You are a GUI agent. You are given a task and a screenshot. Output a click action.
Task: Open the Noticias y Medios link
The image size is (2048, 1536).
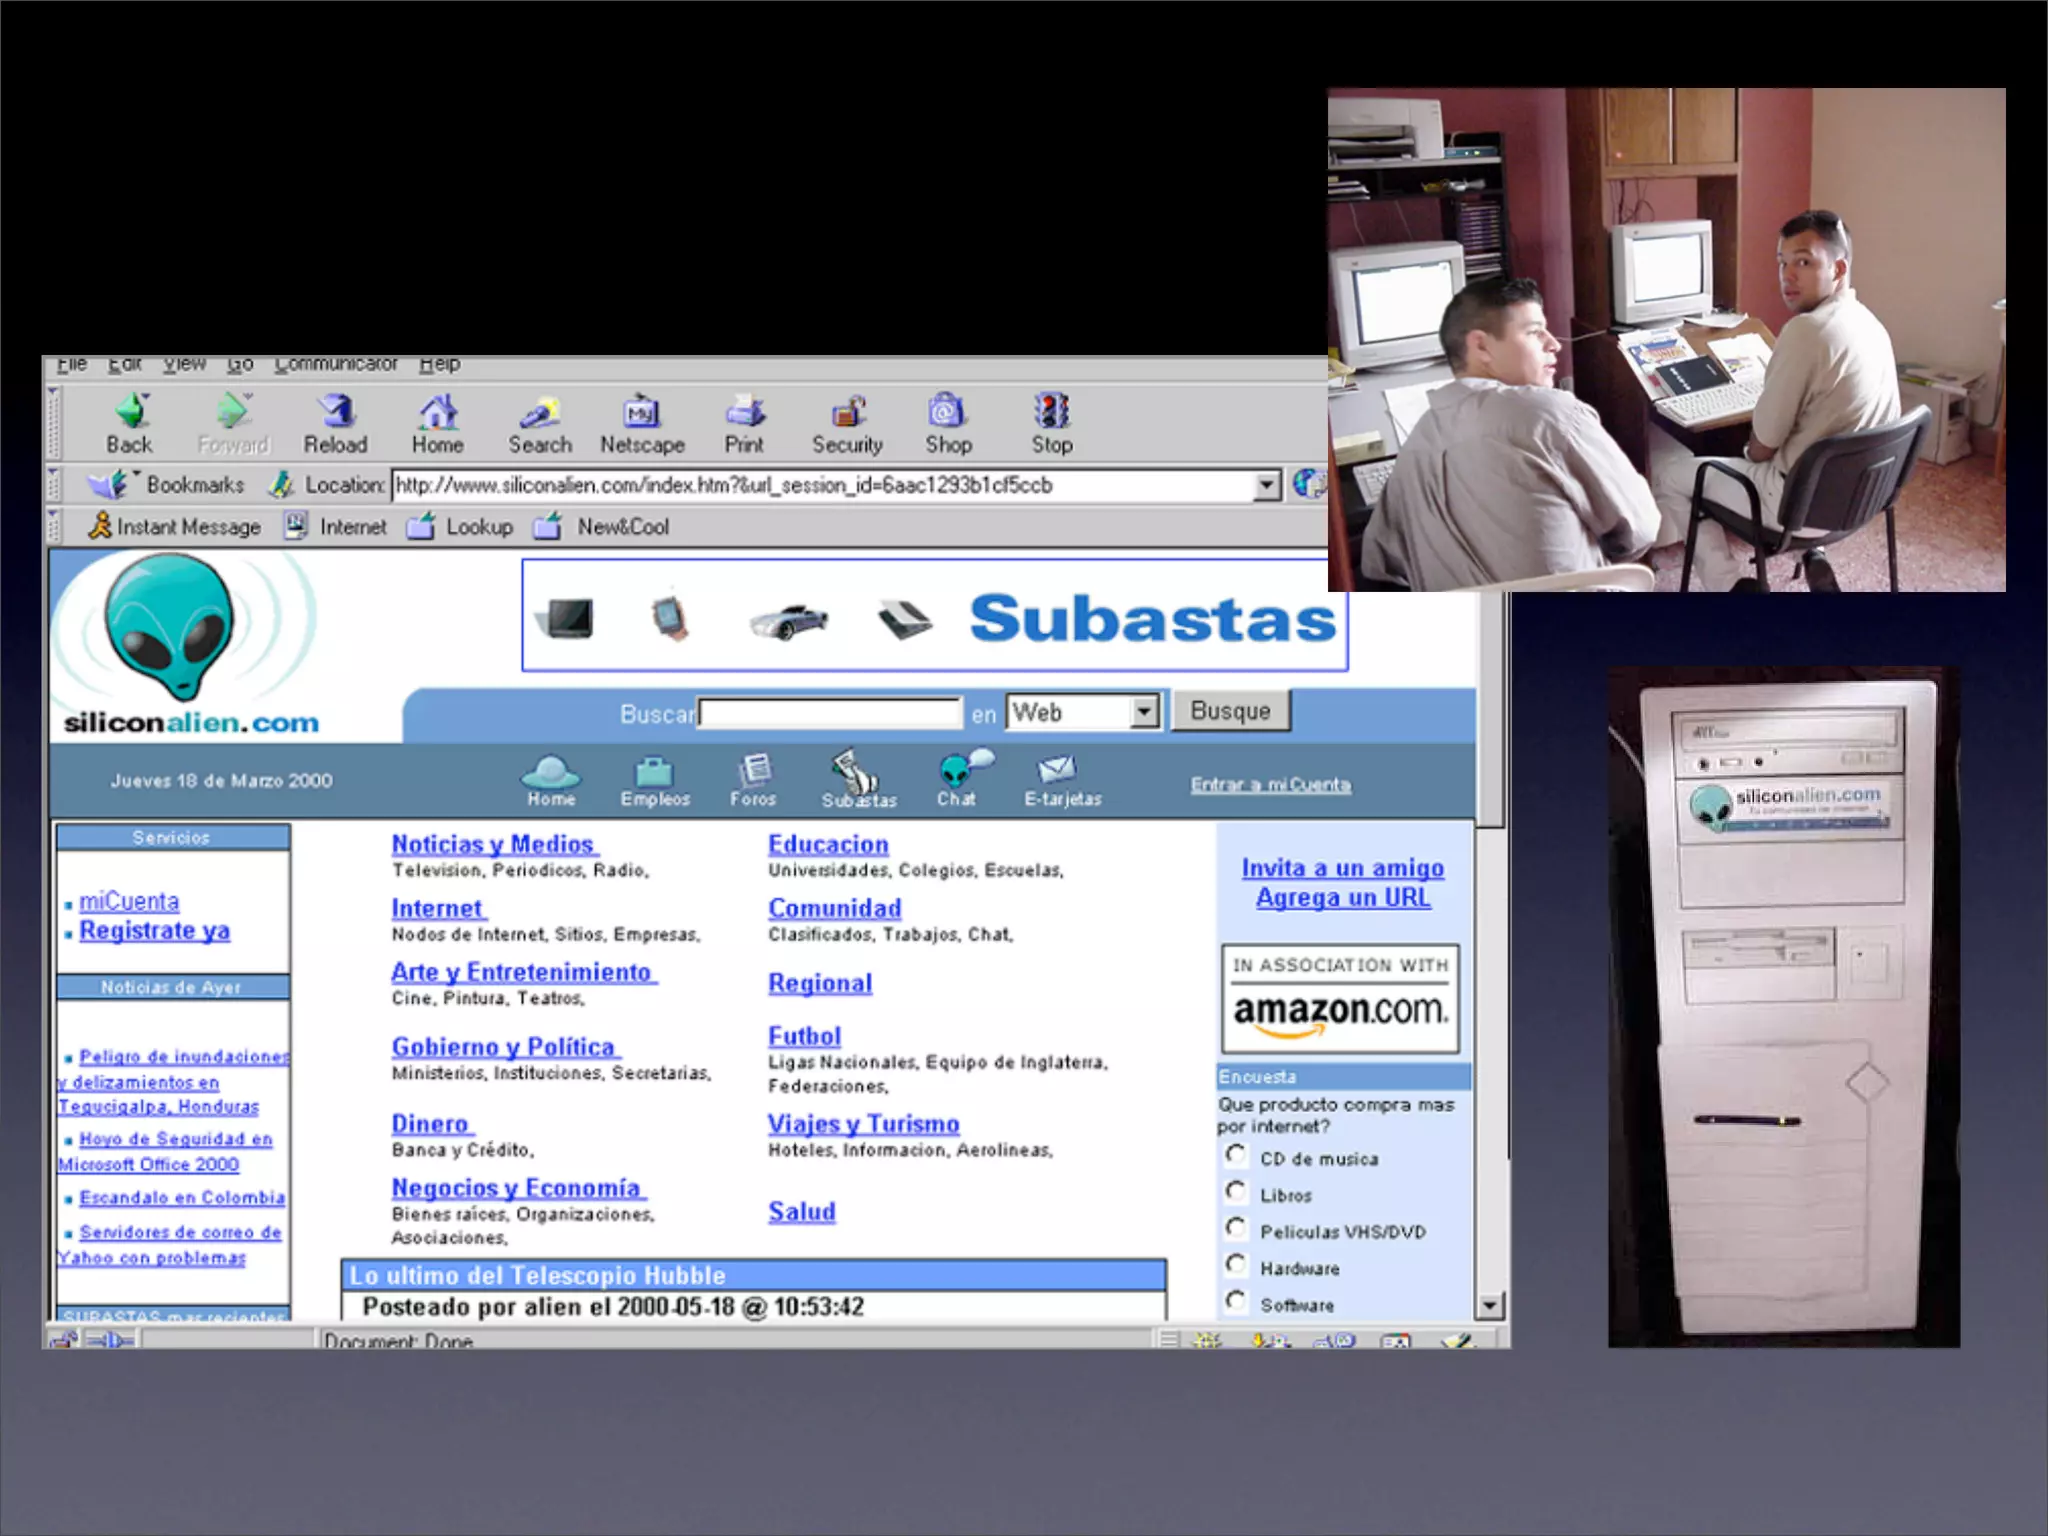pos(493,844)
